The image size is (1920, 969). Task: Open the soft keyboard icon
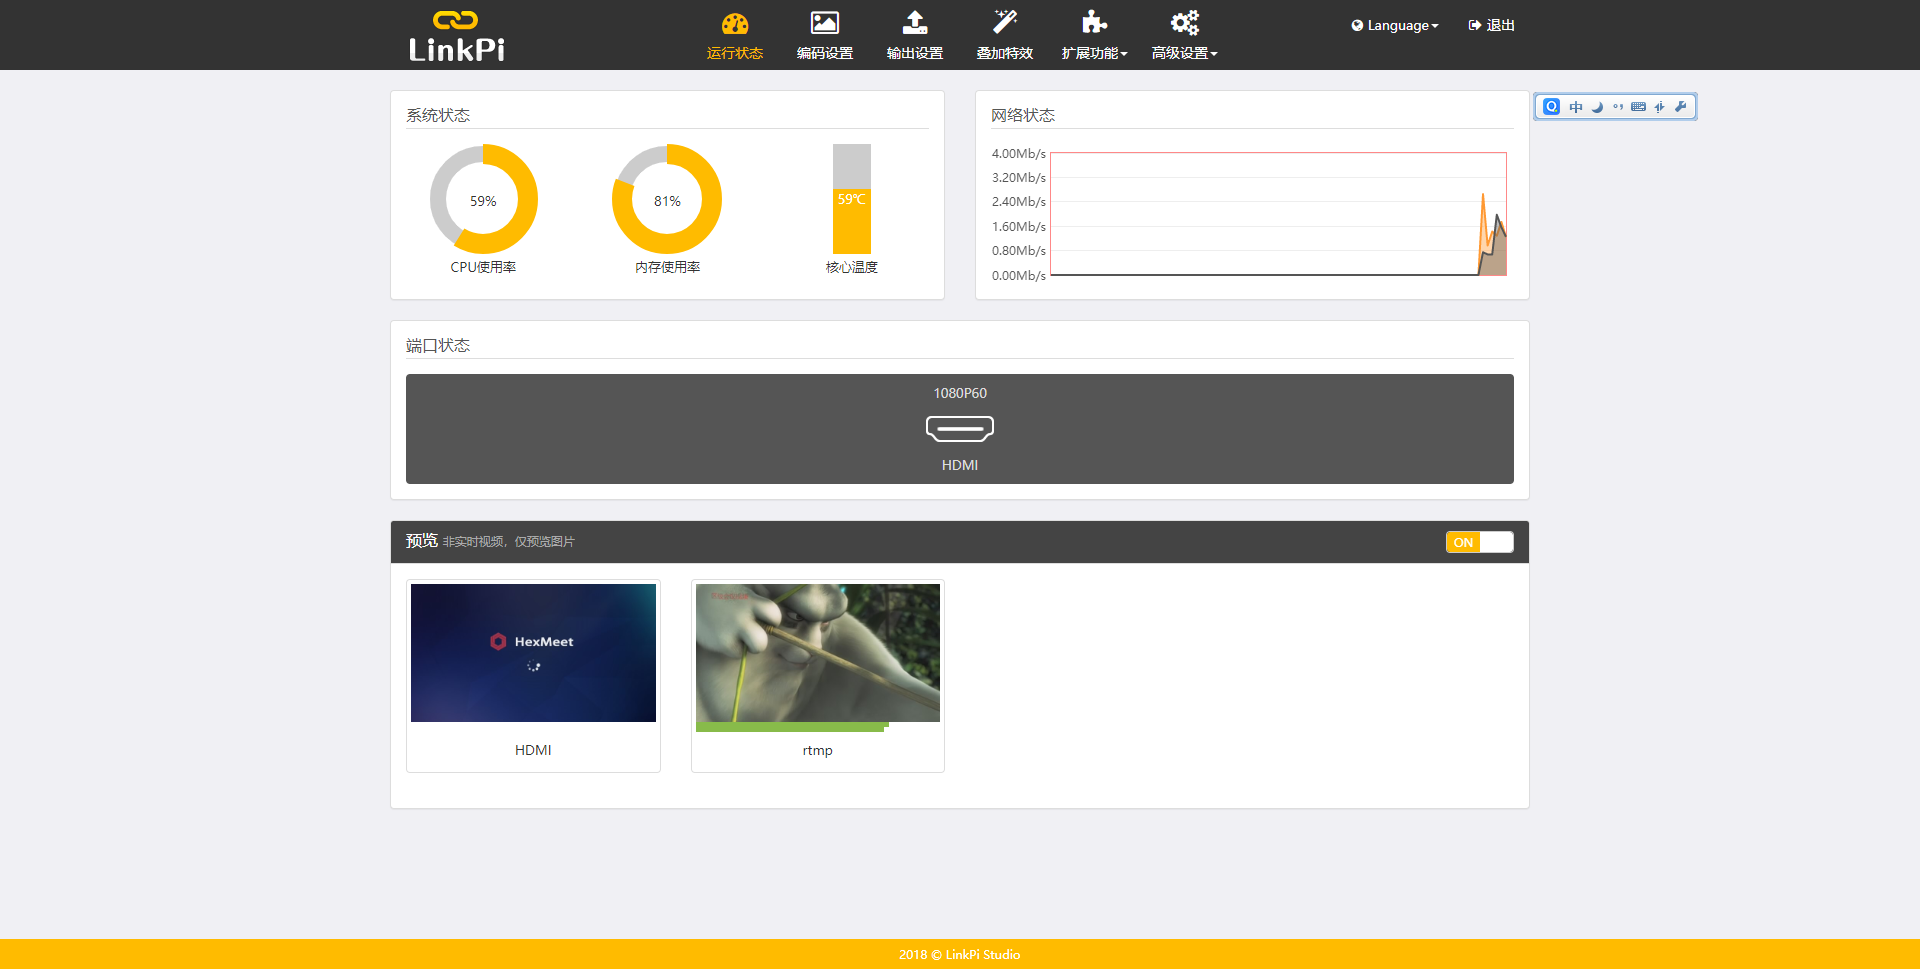[1638, 107]
